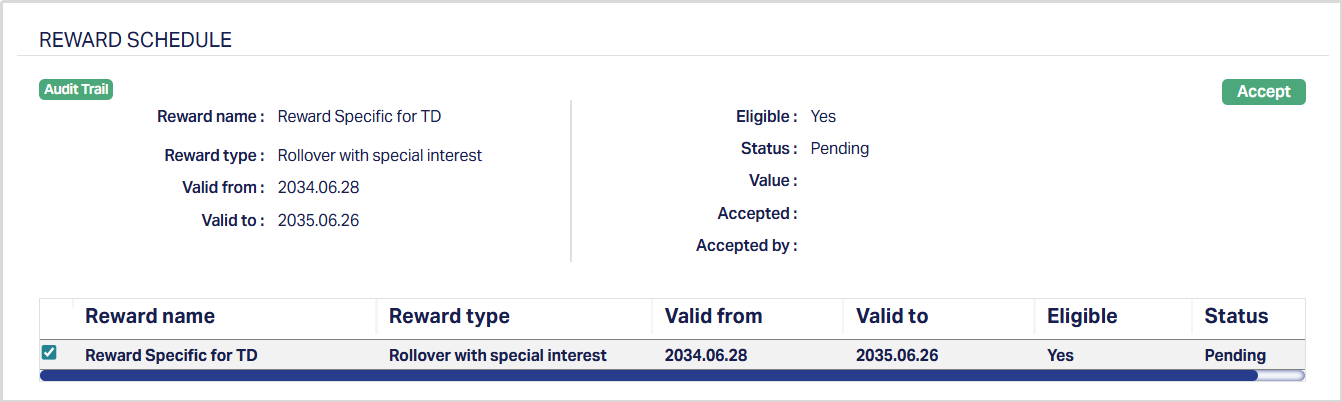The height and width of the screenshot is (402, 1342).
Task: Click the Reward name value in details
Action: pyautogui.click(x=359, y=116)
